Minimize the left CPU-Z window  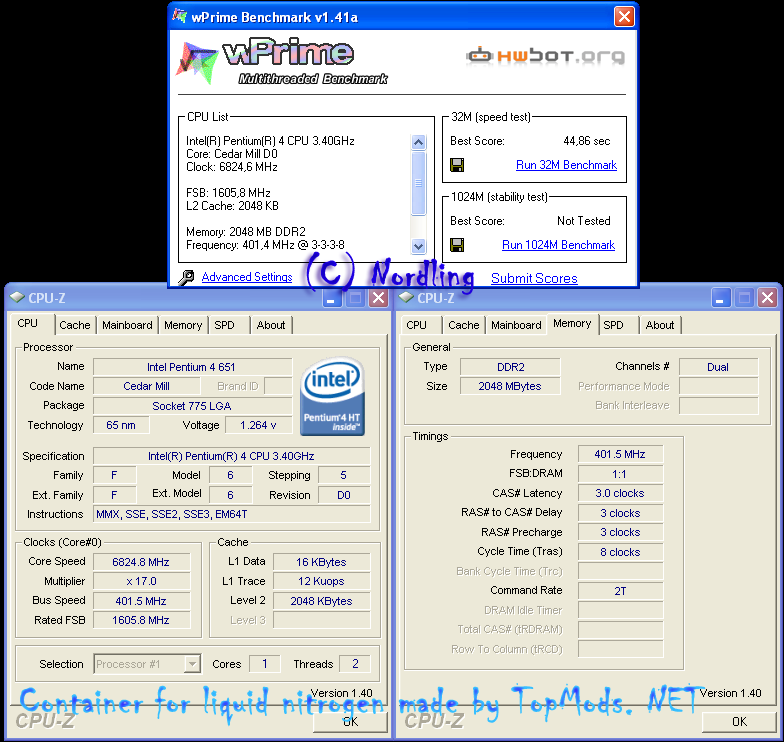(x=331, y=298)
